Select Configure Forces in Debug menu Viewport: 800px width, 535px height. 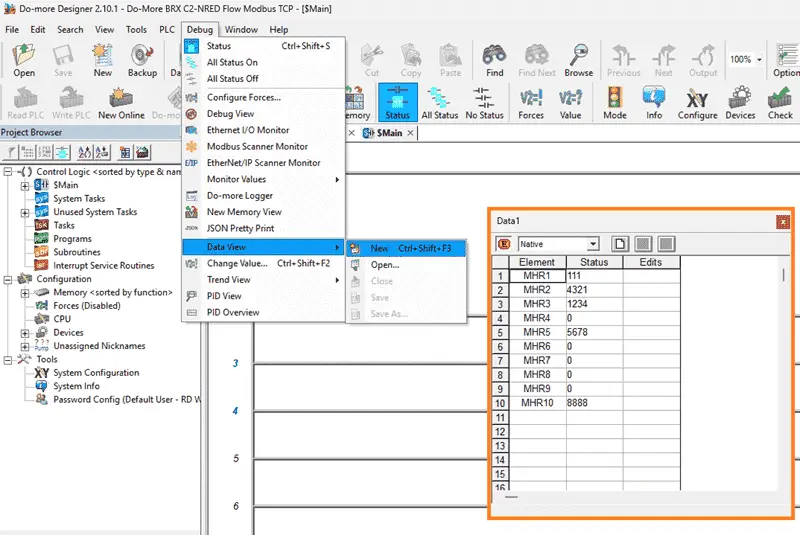click(263, 97)
